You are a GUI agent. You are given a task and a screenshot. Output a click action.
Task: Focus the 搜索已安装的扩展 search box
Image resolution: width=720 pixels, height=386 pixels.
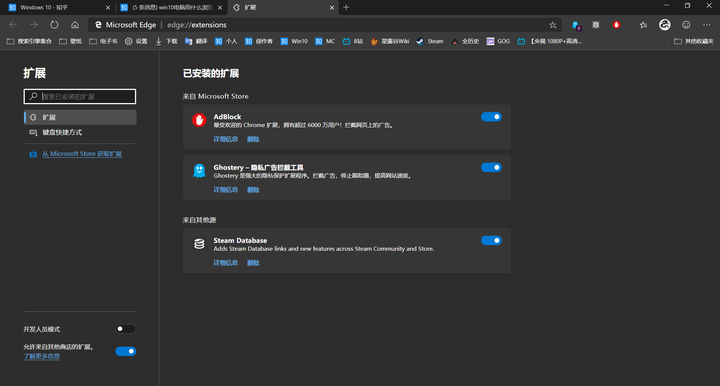[x=80, y=96]
